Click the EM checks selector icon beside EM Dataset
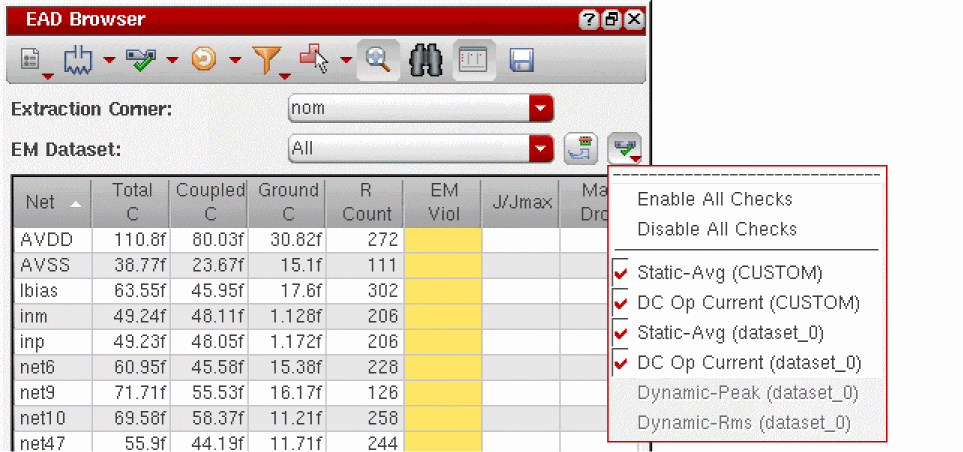Viewport: 963px width, 452px height. click(x=625, y=149)
